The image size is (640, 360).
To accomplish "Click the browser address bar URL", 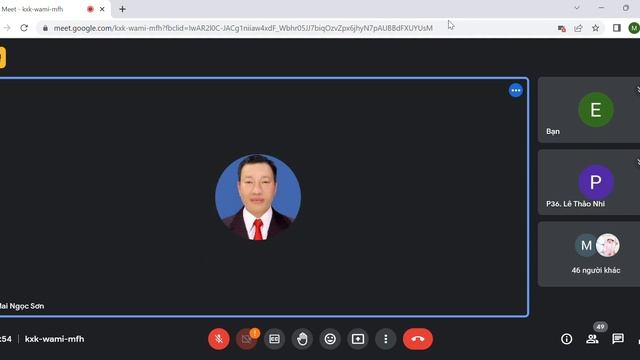I will (x=243, y=28).
